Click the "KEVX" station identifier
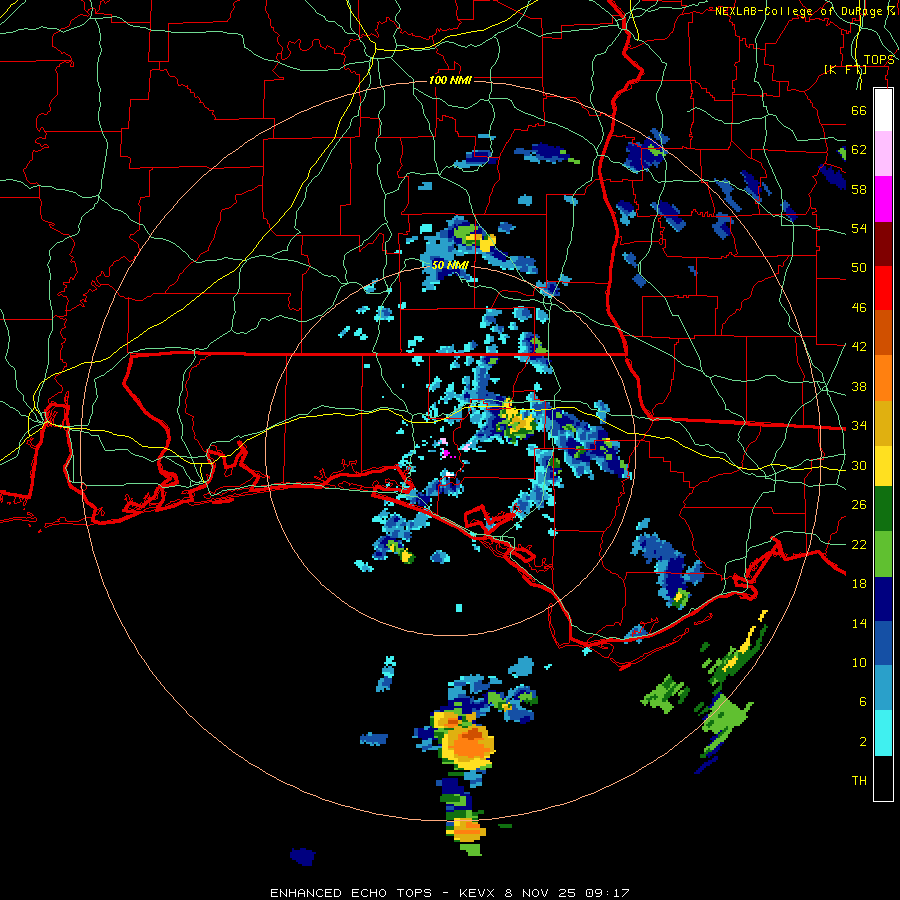Image resolution: width=900 pixels, height=900 pixels. click(x=478, y=893)
